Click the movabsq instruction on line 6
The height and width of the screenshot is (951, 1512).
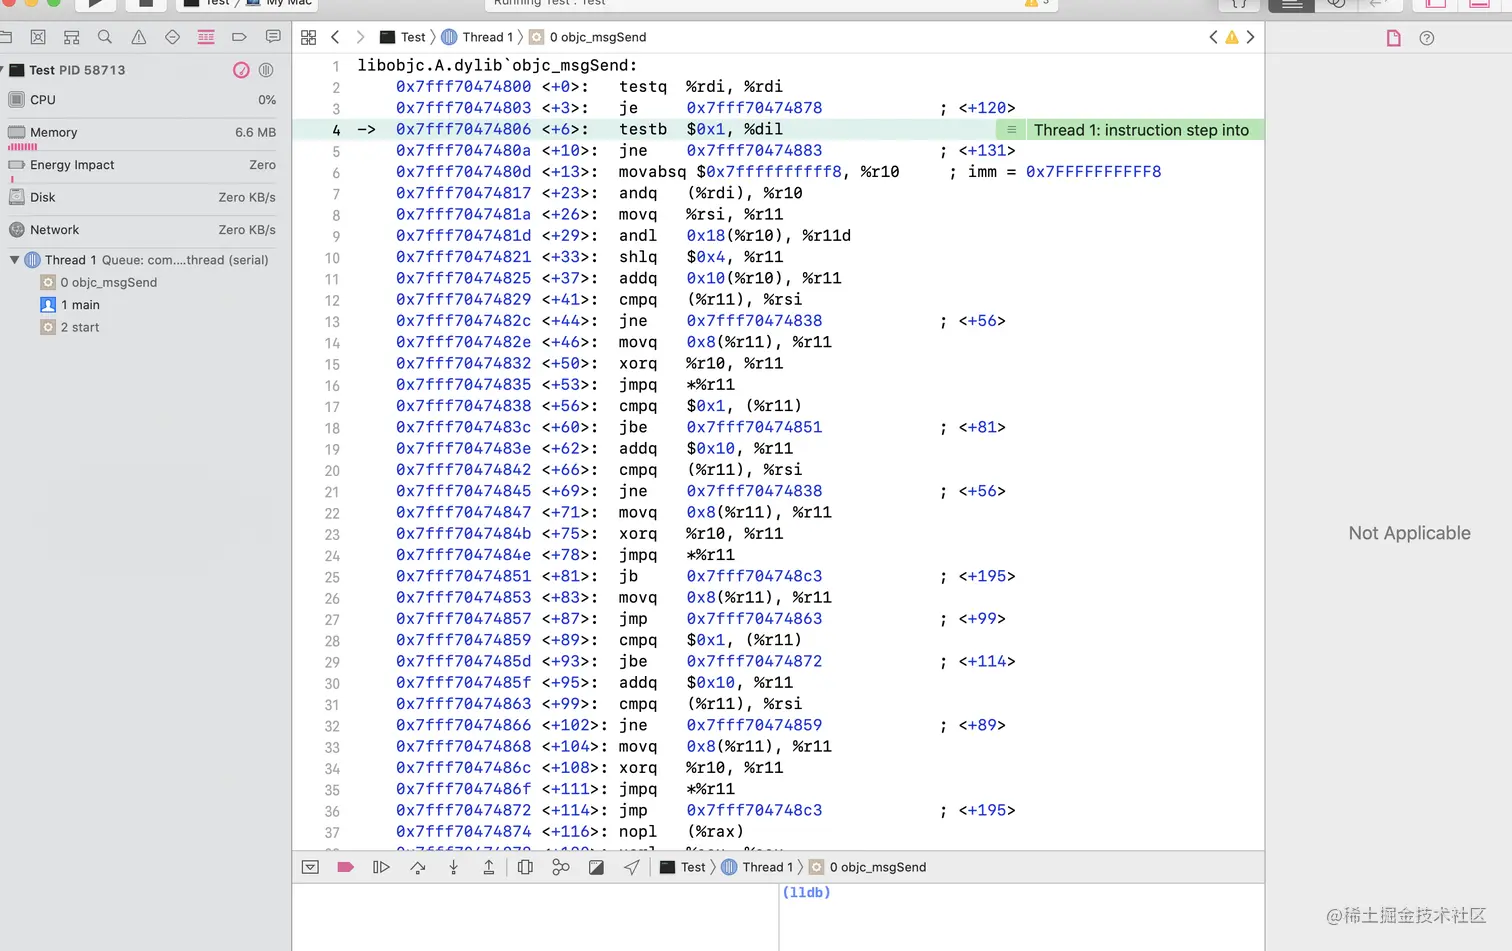652,172
